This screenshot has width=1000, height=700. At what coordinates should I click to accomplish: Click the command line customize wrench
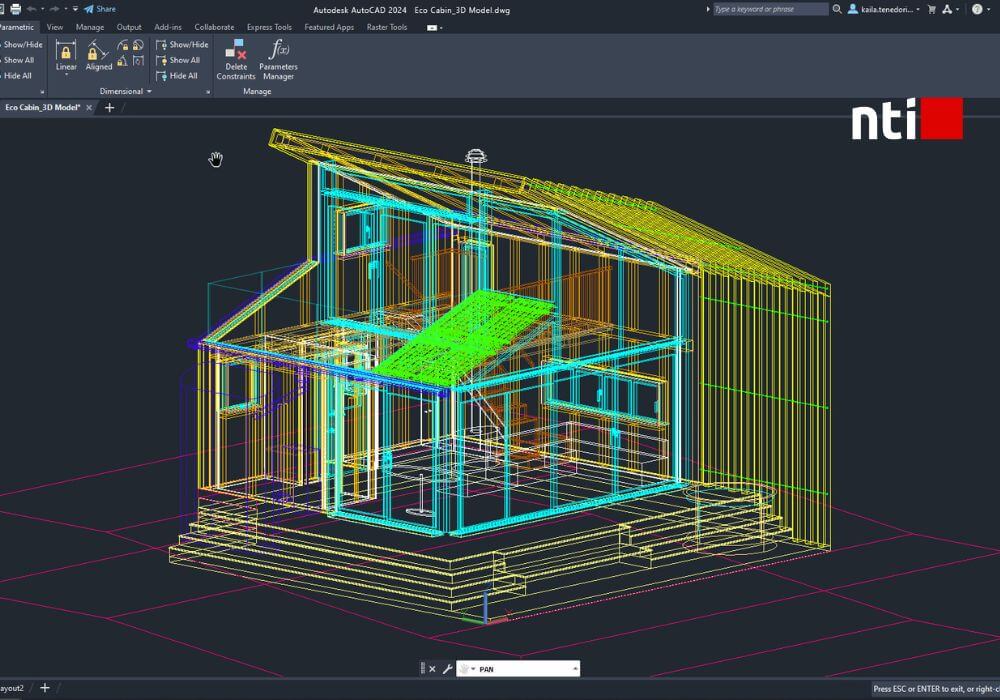[447, 669]
